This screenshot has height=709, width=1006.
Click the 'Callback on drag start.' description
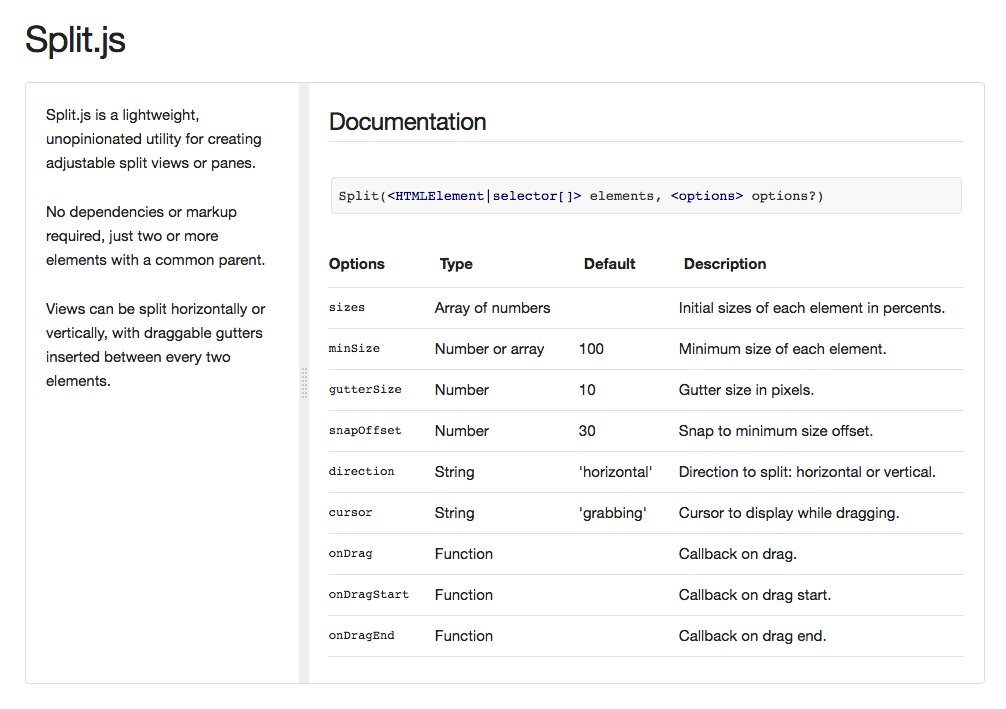(x=754, y=595)
